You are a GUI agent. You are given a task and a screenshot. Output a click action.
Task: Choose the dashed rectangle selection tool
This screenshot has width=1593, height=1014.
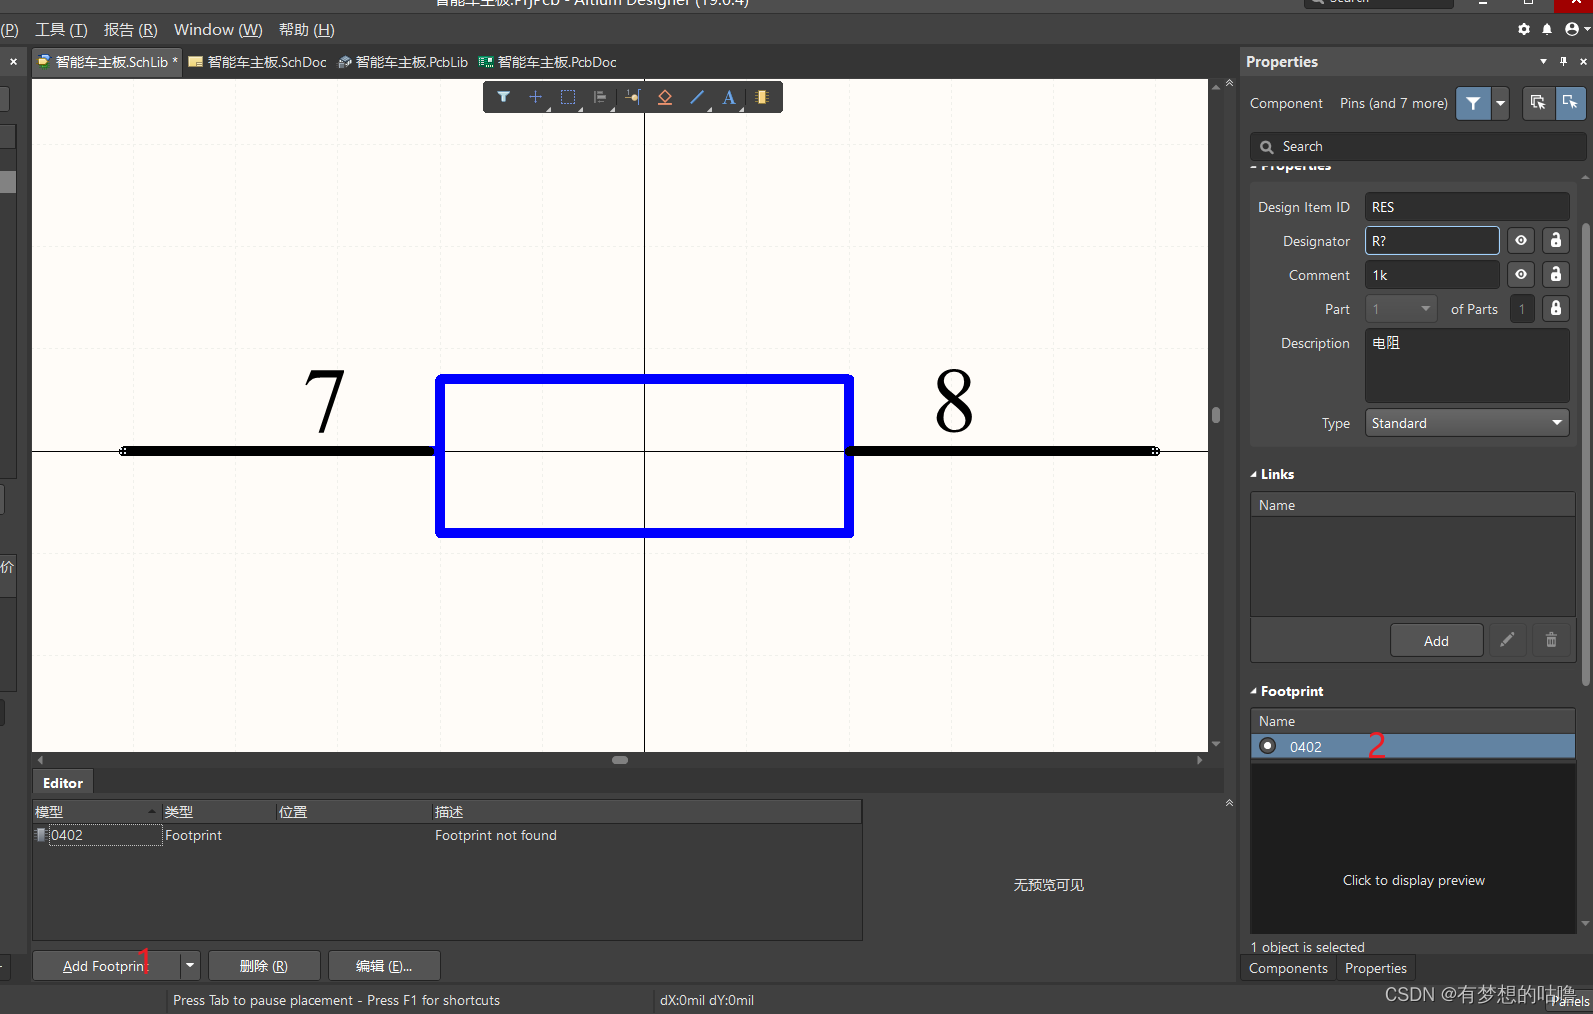[x=568, y=97]
